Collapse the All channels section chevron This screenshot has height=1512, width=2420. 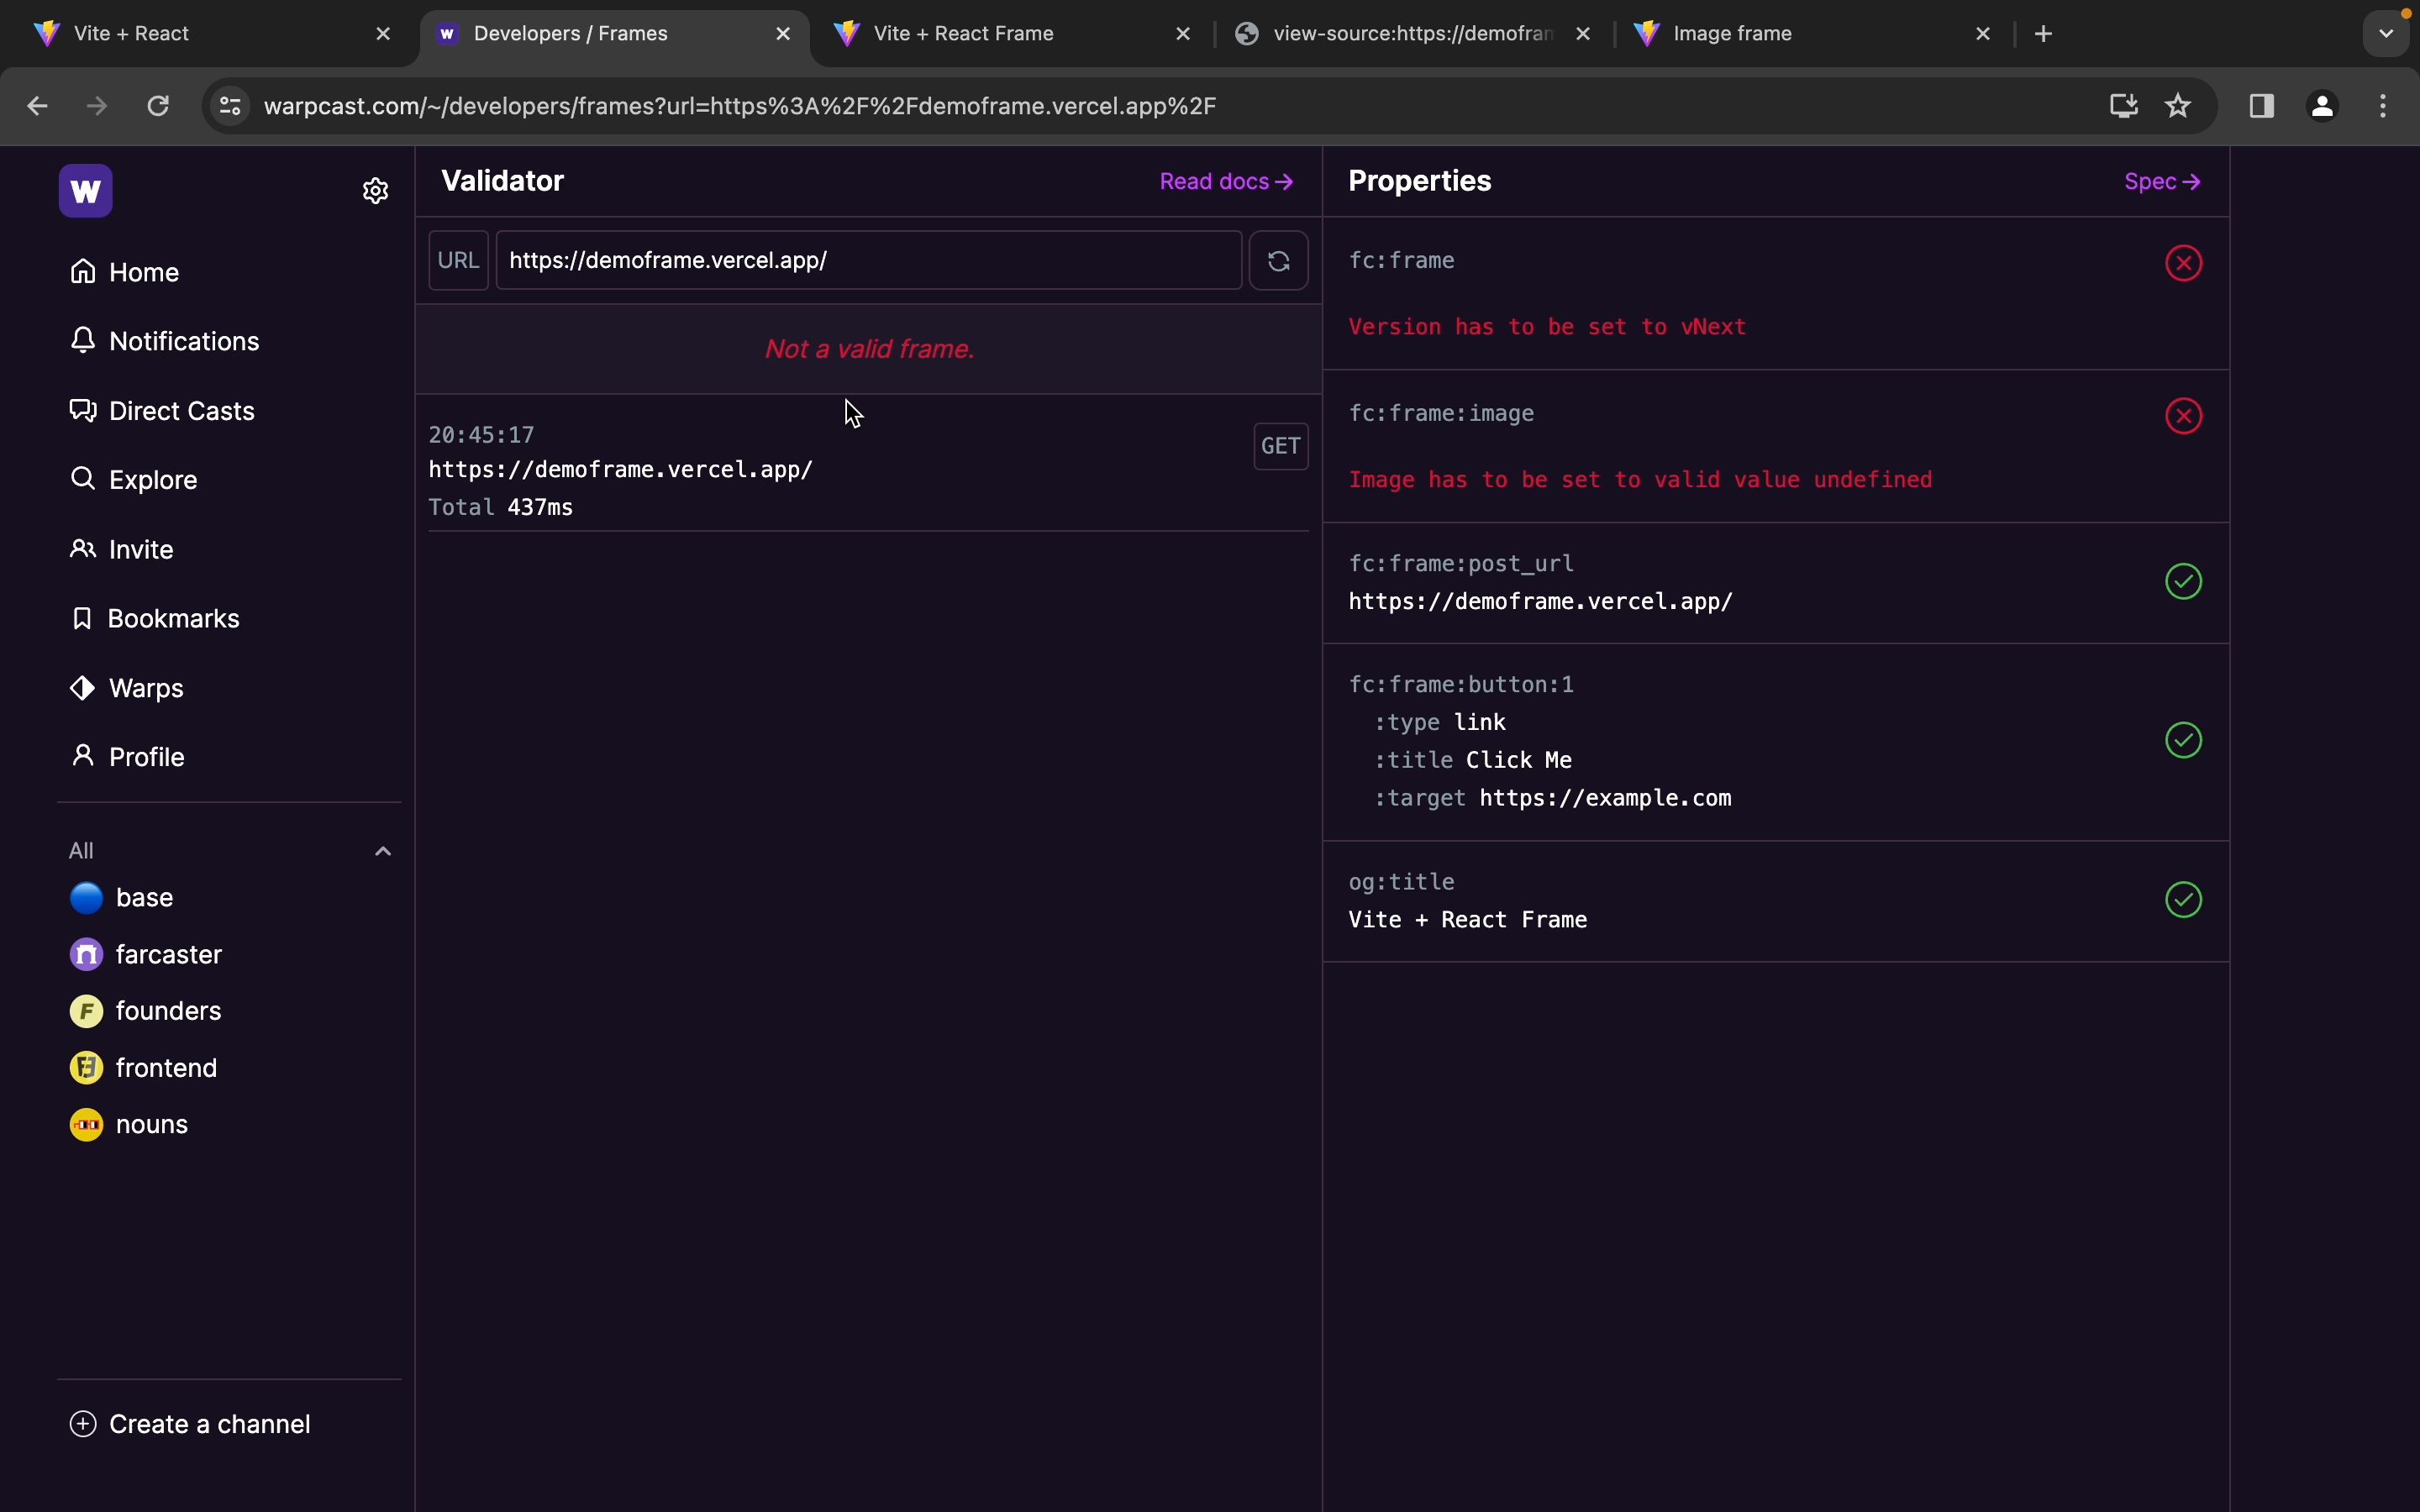[x=383, y=852]
